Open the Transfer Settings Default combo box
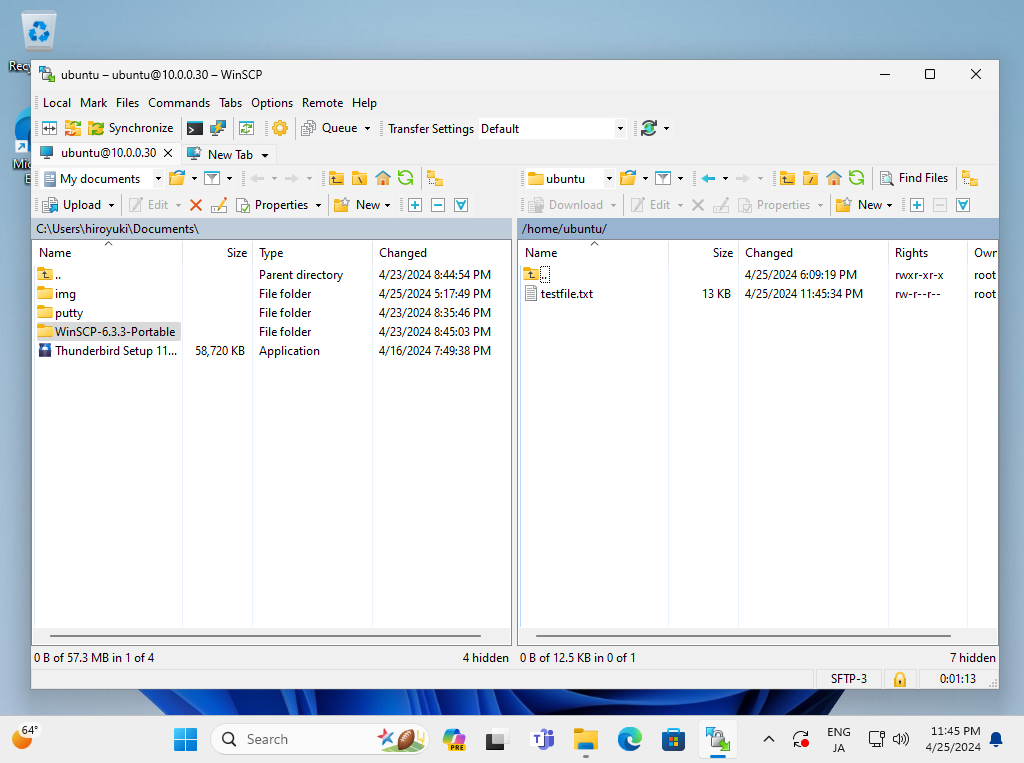 coord(552,129)
